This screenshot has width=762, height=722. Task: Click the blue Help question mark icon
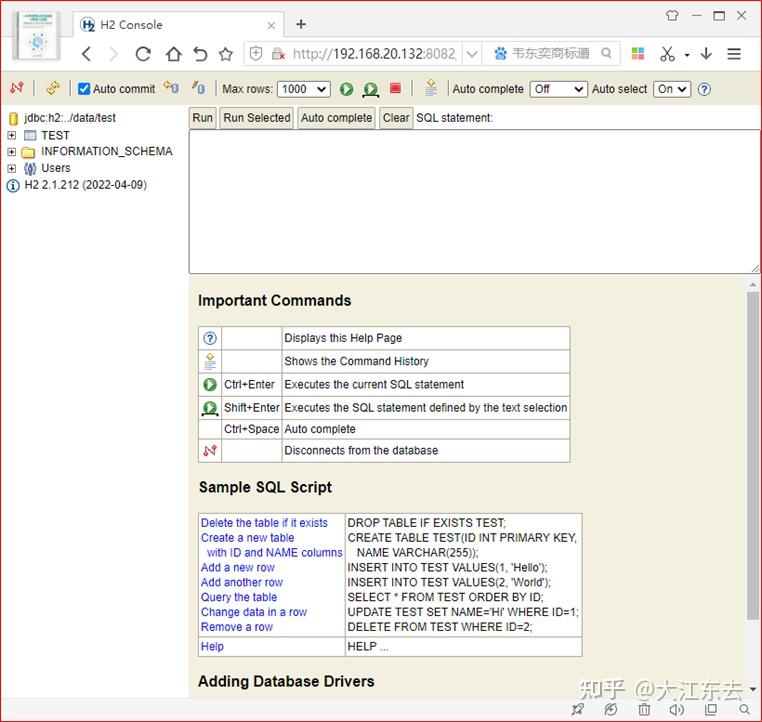click(x=704, y=89)
